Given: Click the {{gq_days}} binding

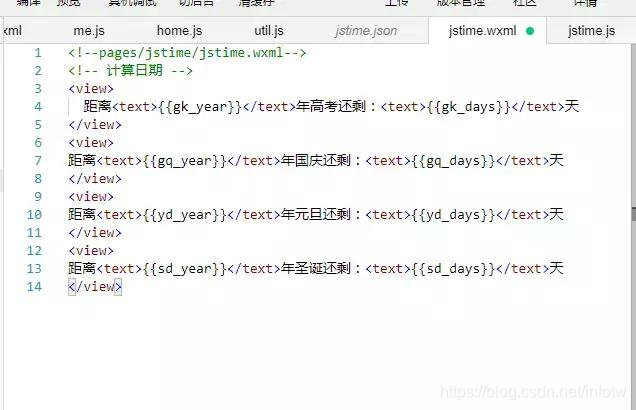Looking at the screenshot, I should coord(453,161).
